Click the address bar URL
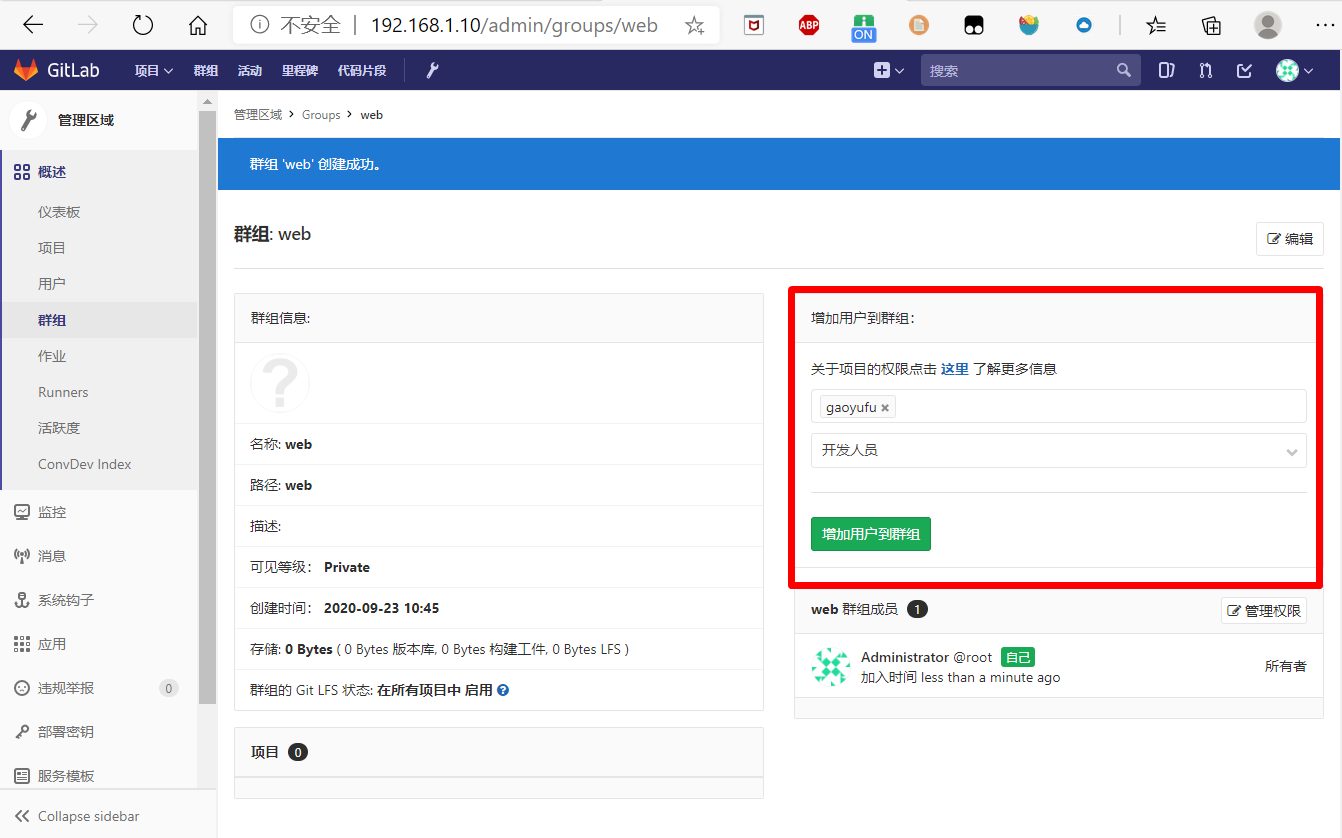 [x=514, y=25]
